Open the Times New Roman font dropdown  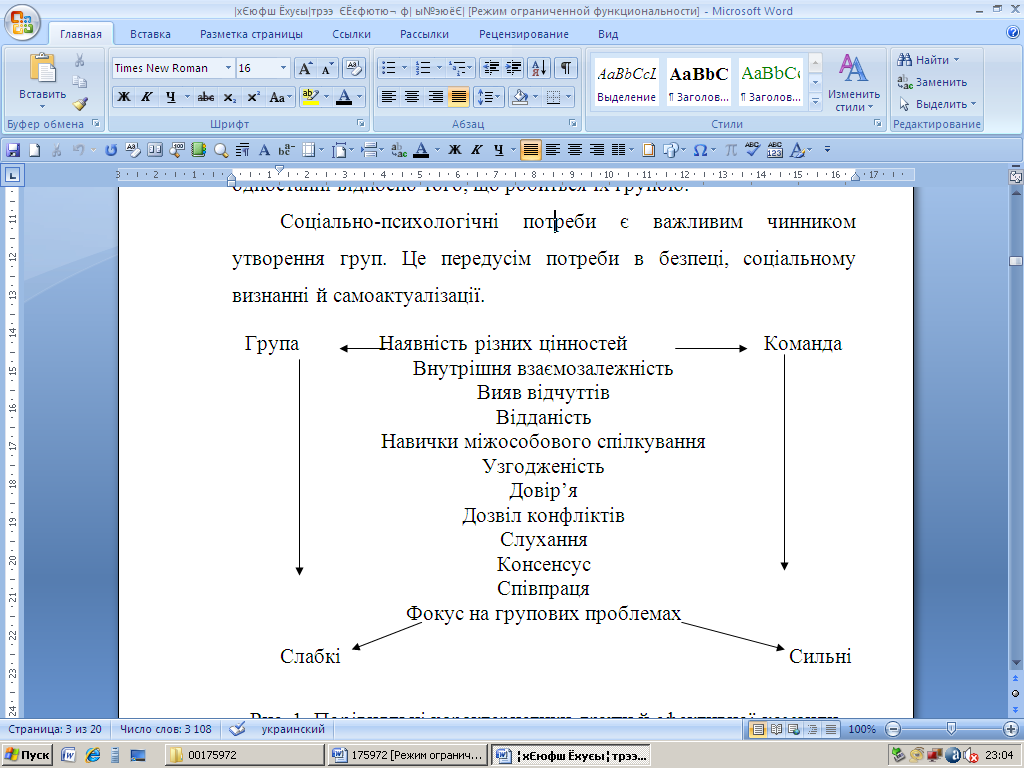[228, 68]
